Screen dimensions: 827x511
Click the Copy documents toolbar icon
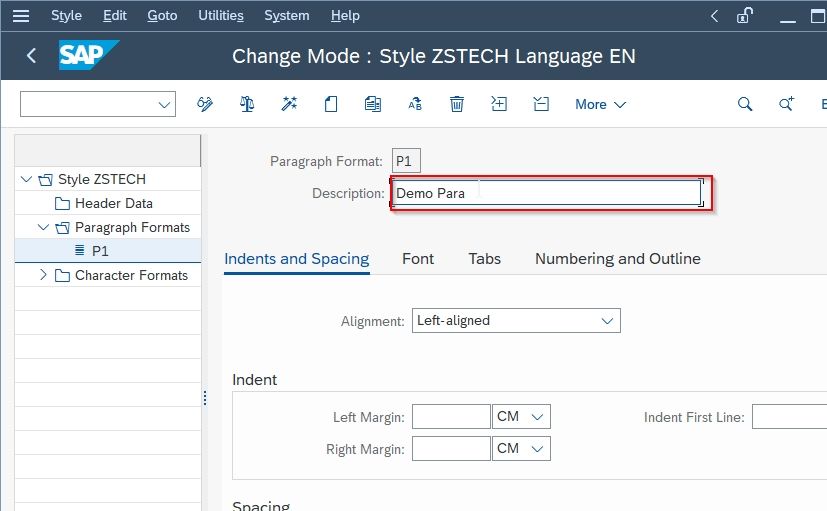[373, 104]
